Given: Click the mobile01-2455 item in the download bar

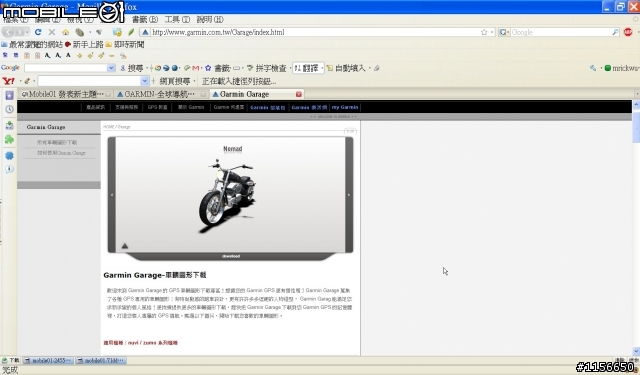Looking at the screenshot, I should (x=48, y=361).
